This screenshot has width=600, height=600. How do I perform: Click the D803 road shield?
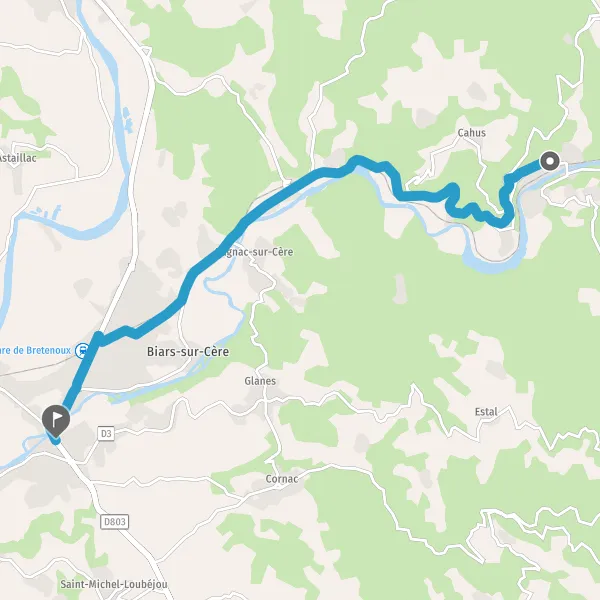click(x=114, y=522)
